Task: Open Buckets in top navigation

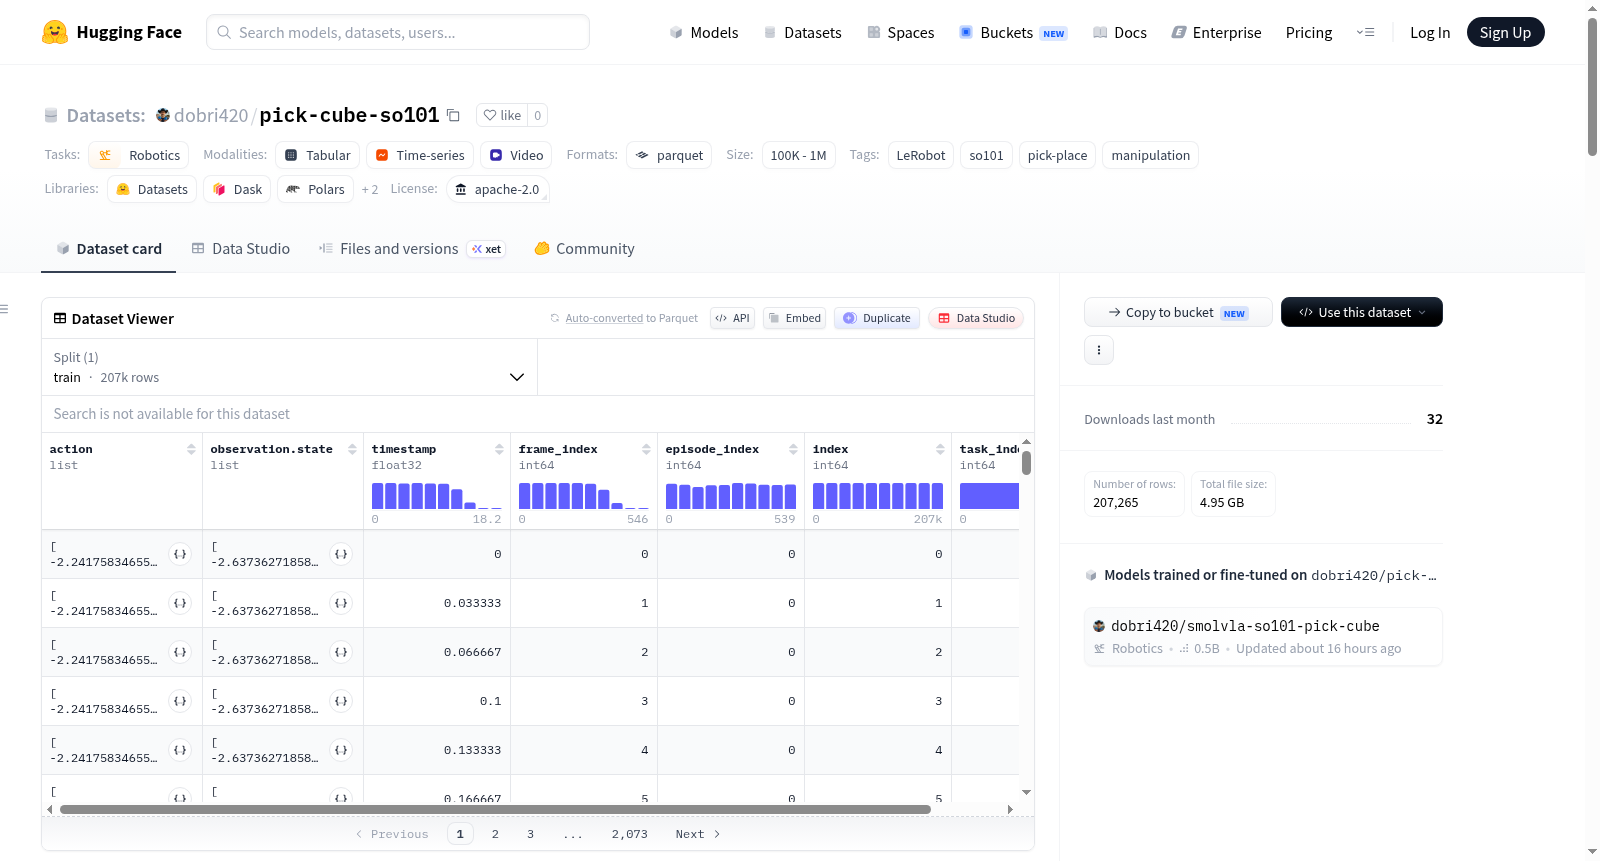Action: (x=1013, y=32)
